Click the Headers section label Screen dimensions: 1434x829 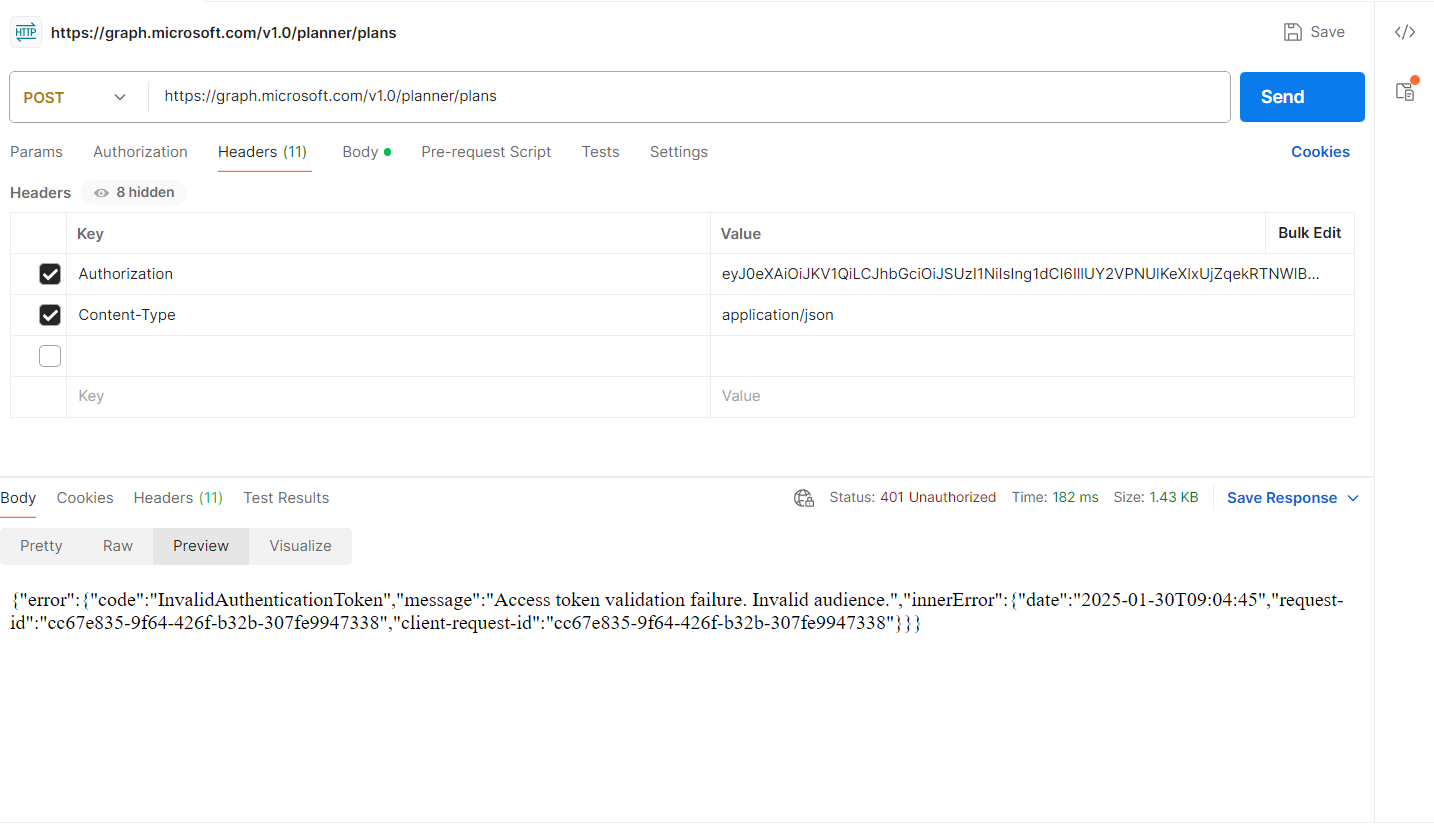coord(41,193)
